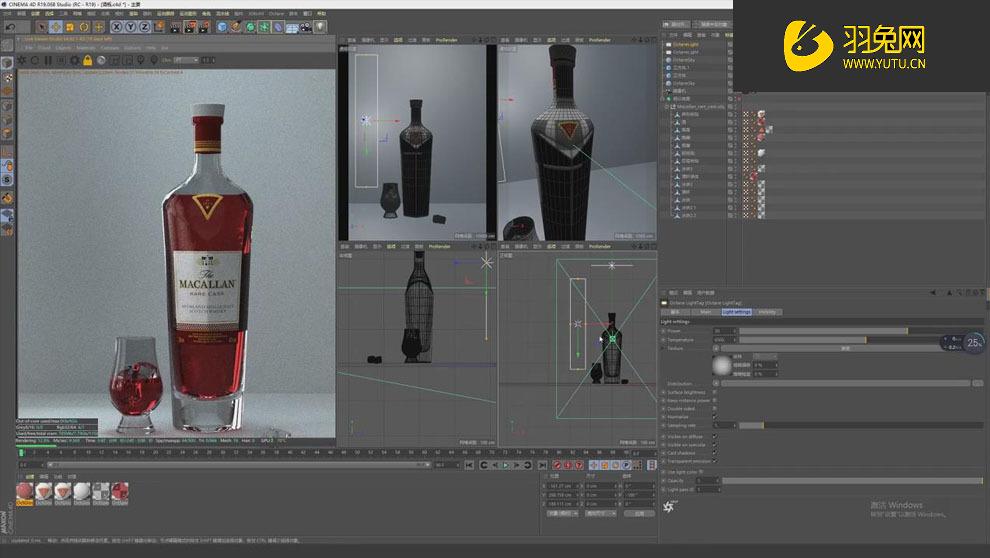
Task: Disable Visible on diffuse checkbox
Action: click(x=714, y=436)
